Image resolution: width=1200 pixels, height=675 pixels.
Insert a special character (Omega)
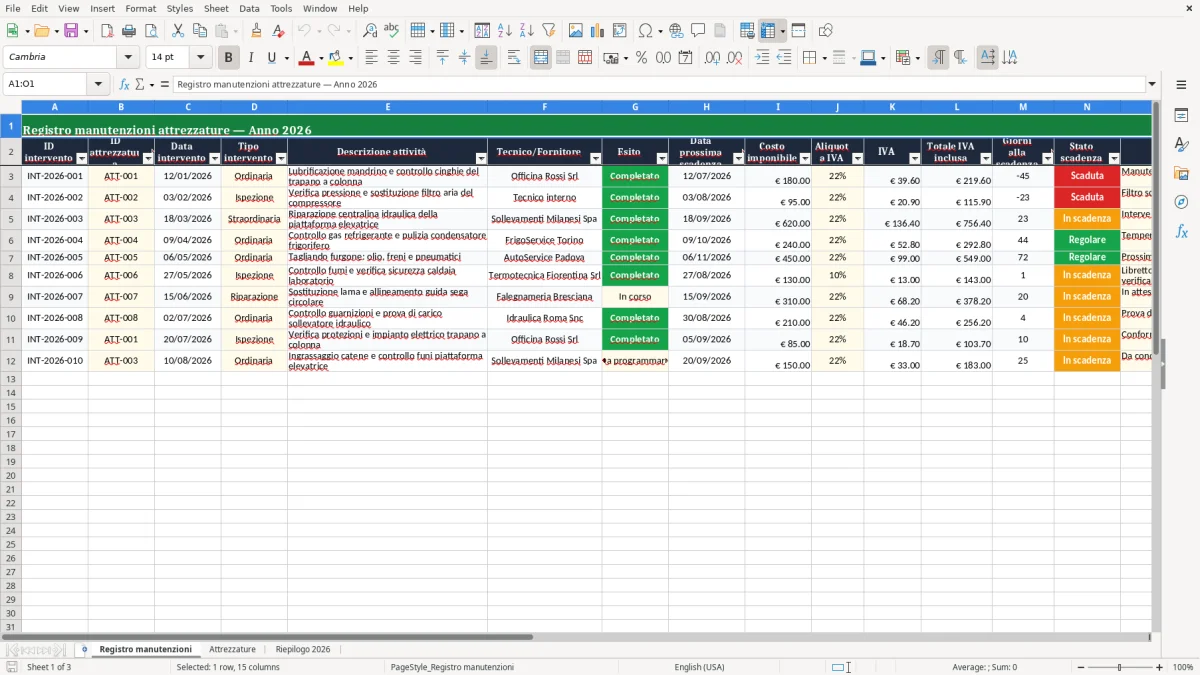click(646, 31)
